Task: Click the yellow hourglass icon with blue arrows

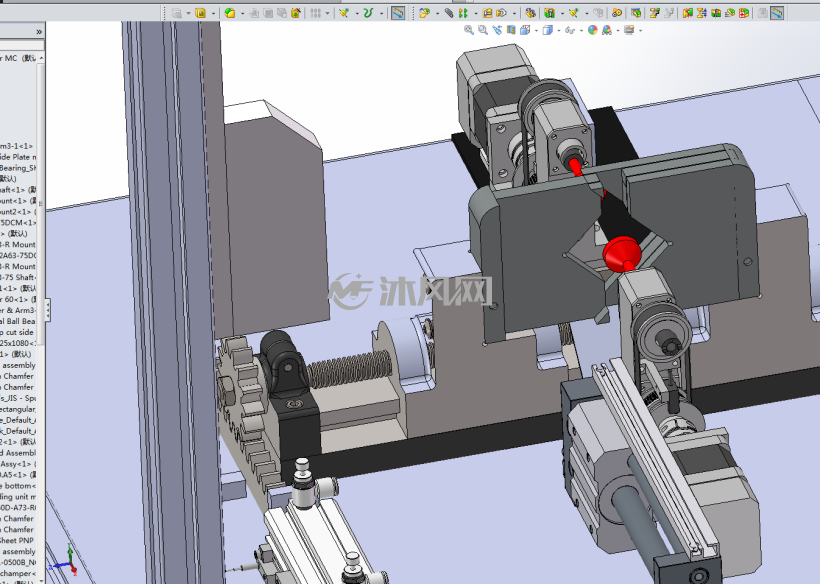Action: pos(702,13)
